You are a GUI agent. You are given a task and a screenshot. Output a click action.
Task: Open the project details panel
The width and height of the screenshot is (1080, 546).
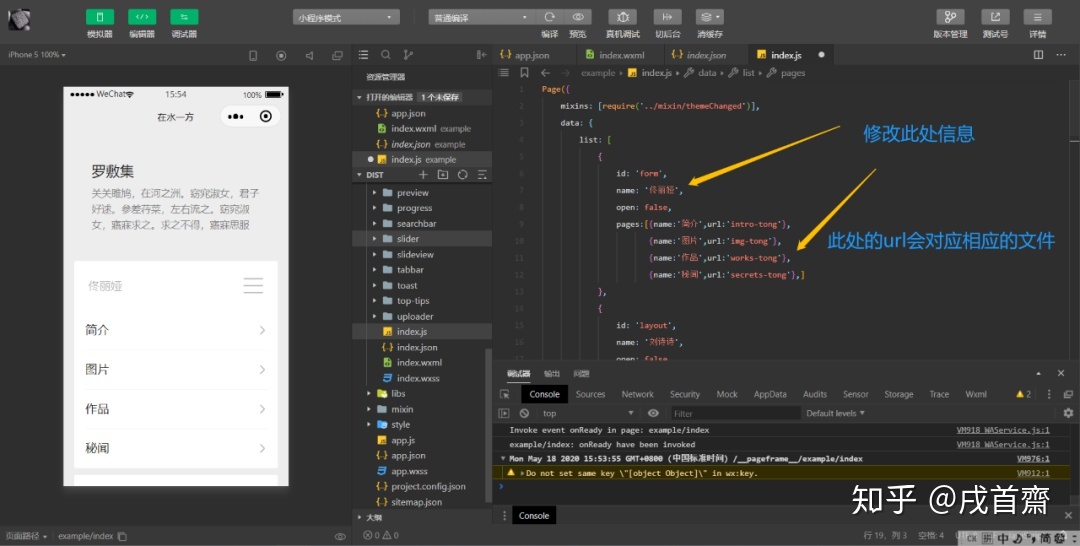point(1037,17)
